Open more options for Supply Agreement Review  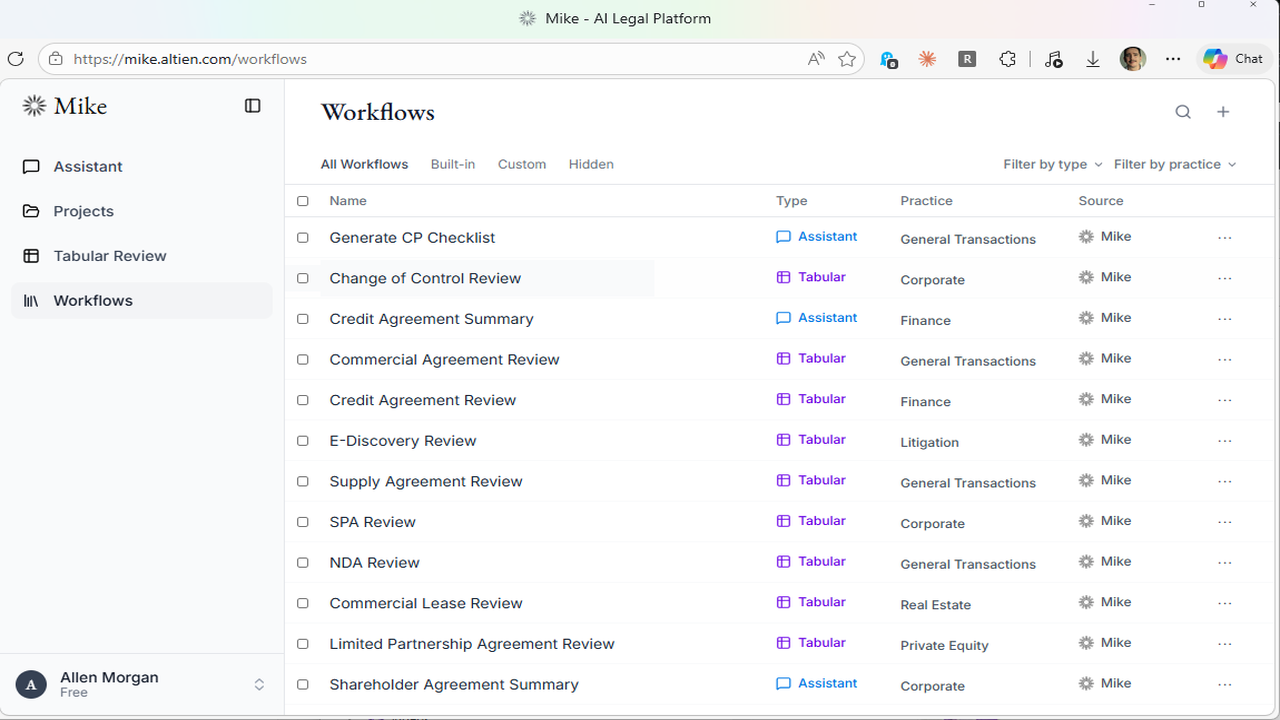coord(1225,482)
